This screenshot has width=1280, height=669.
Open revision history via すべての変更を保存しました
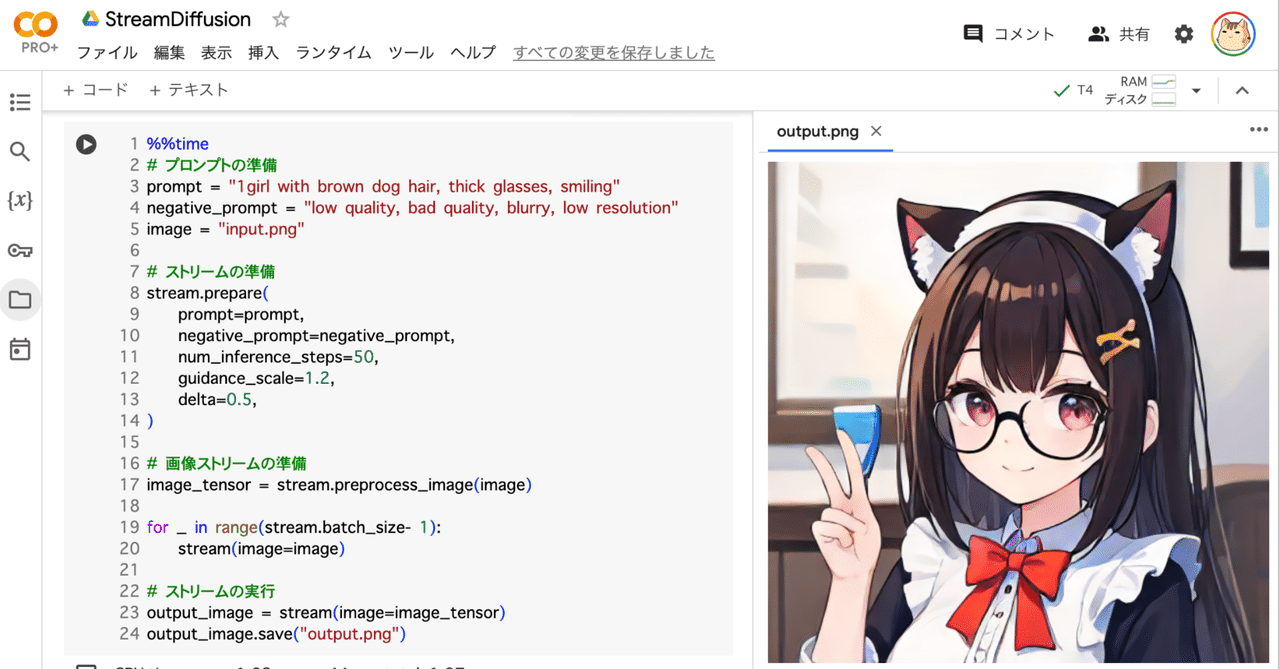pos(613,53)
